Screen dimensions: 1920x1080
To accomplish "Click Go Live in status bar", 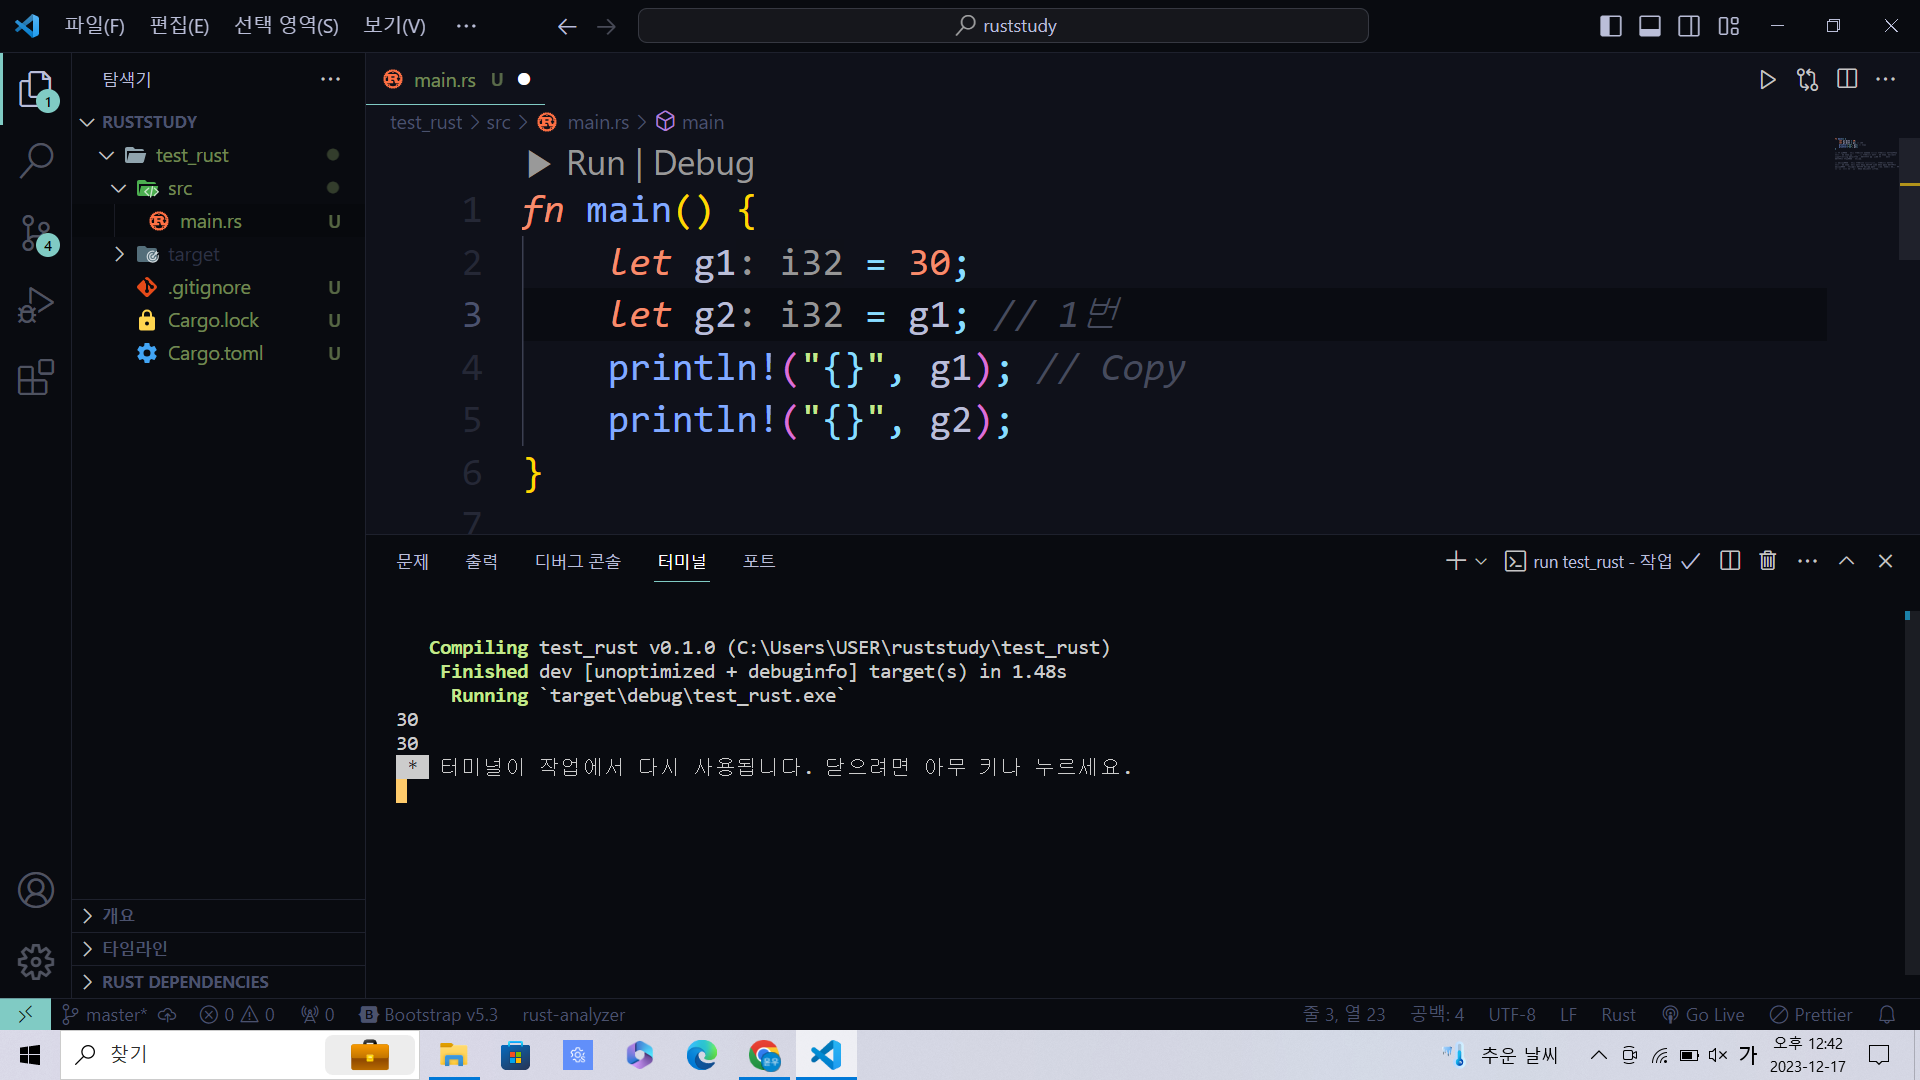I will 1704,1014.
